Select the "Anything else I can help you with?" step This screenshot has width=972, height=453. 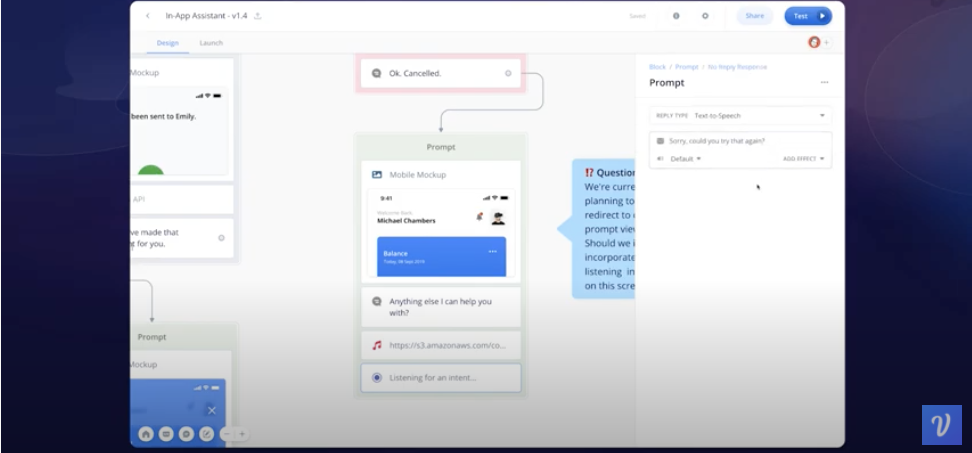click(x=441, y=307)
